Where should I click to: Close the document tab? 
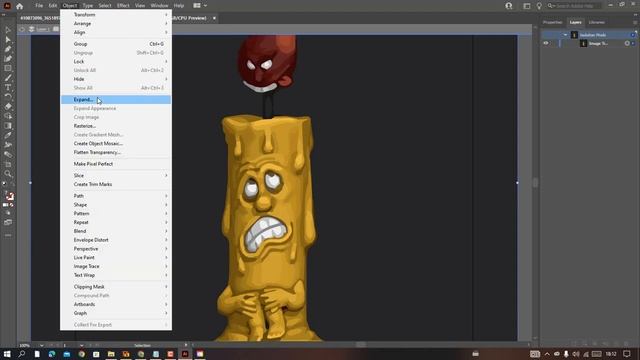click(x=214, y=18)
